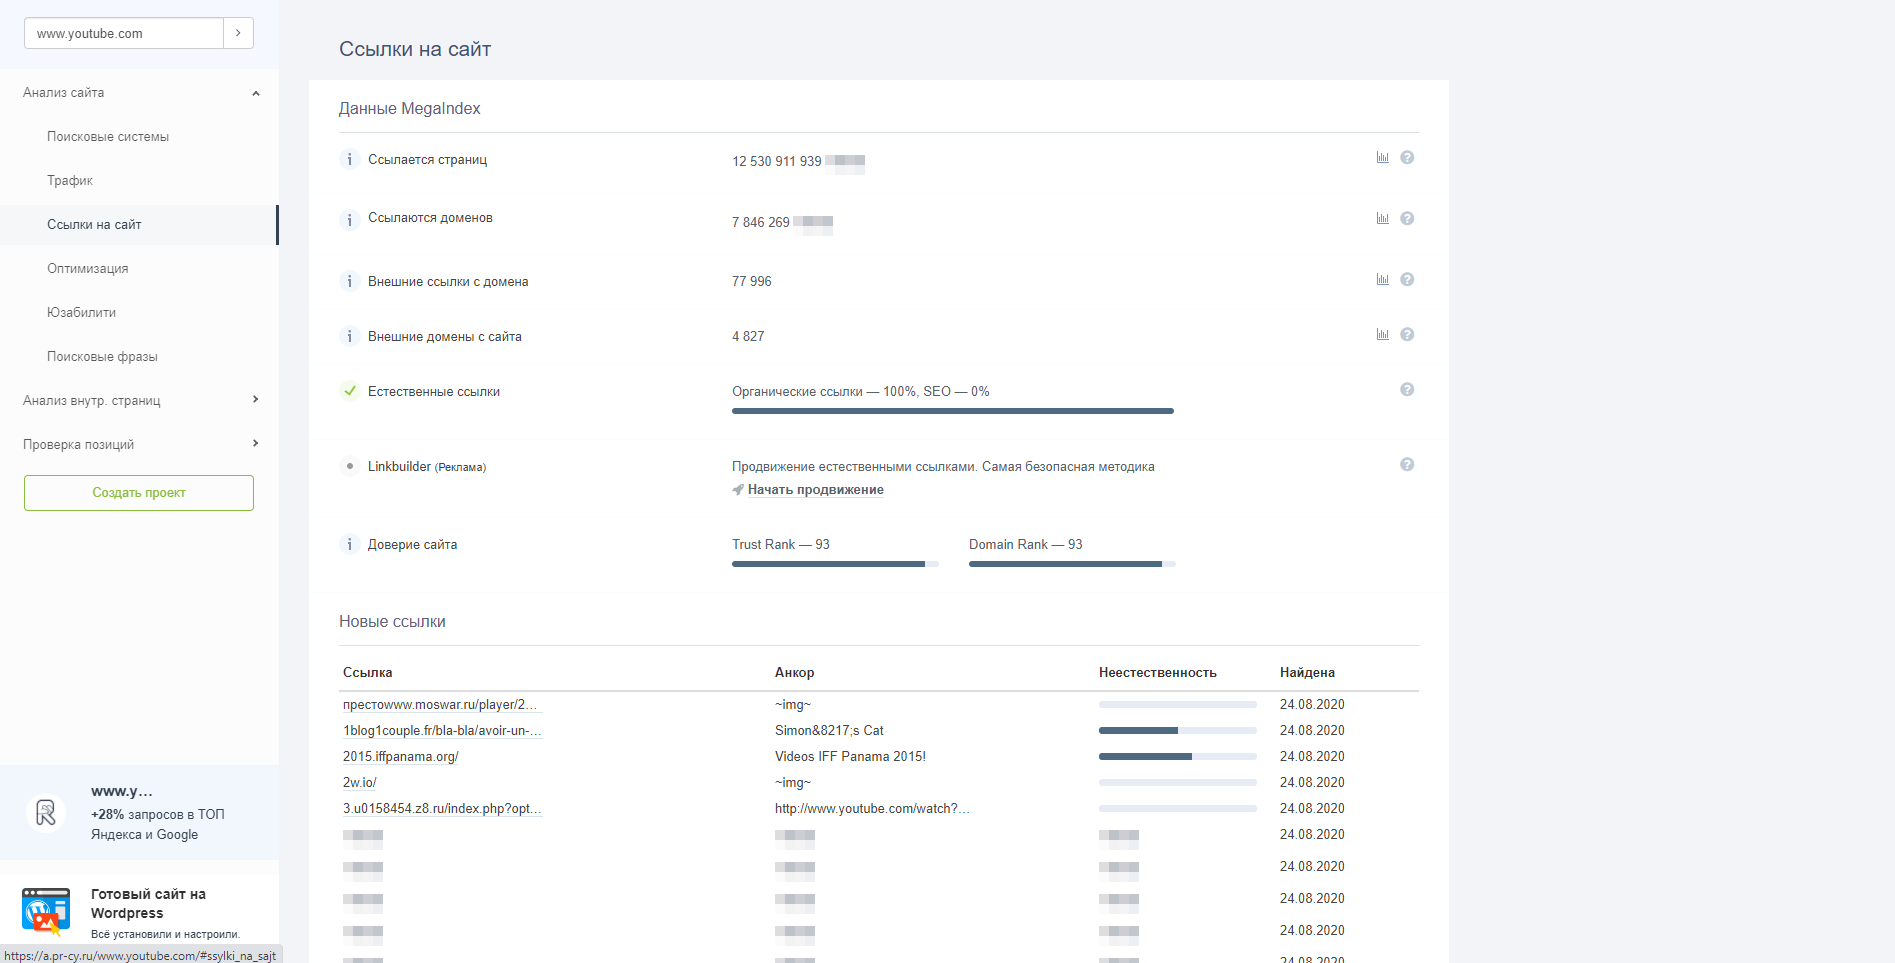The width and height of the screenshot is (1895, 963).
Task: Open the Юзабилити menu item
Action: 82,313
